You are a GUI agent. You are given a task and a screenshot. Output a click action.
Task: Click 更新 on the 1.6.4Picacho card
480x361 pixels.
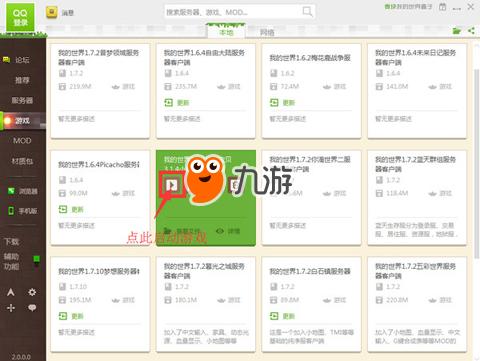coord(71,209)
